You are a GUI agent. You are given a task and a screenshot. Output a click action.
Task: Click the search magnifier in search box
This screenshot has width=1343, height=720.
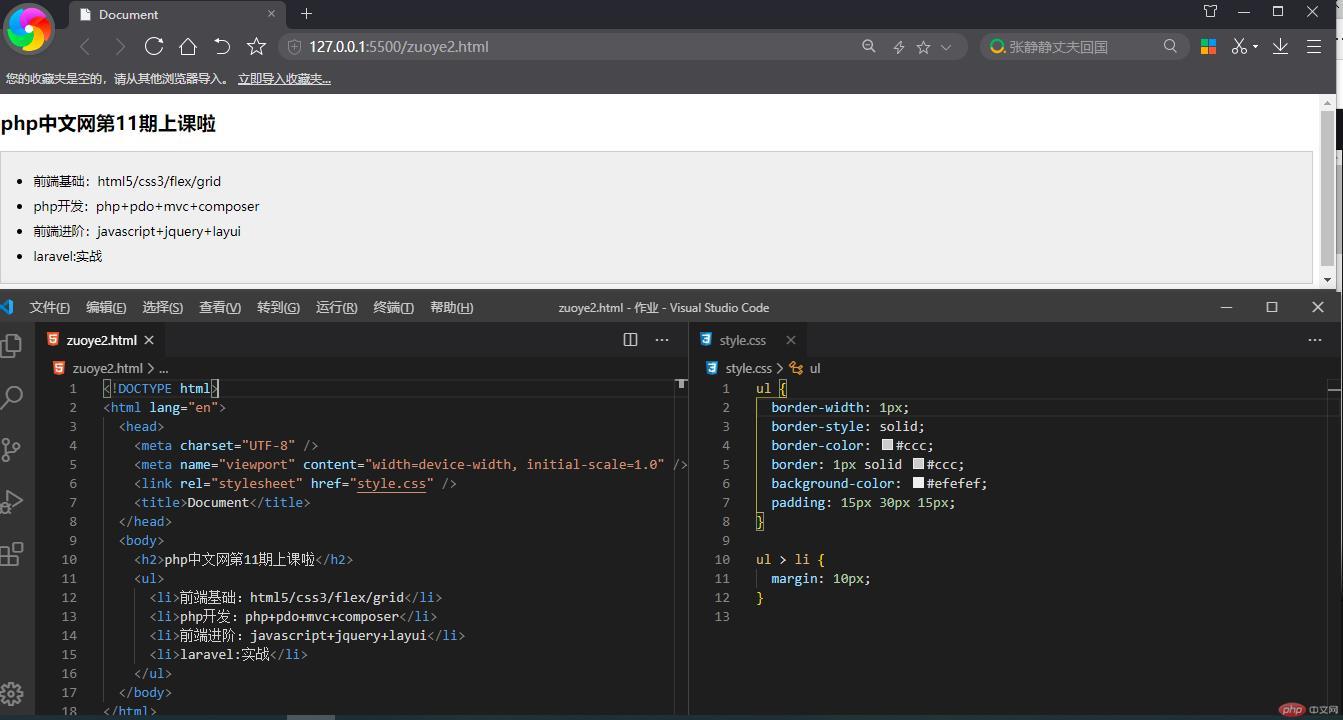pyautogui.click(x=1170, y=46)
